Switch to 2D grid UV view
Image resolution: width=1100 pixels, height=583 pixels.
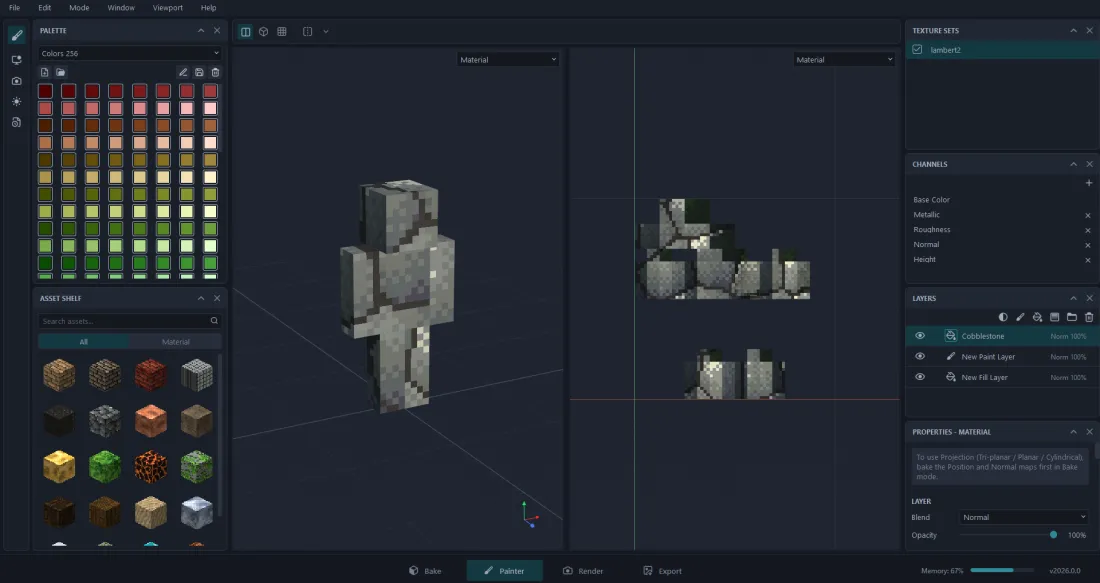[282, 32]
